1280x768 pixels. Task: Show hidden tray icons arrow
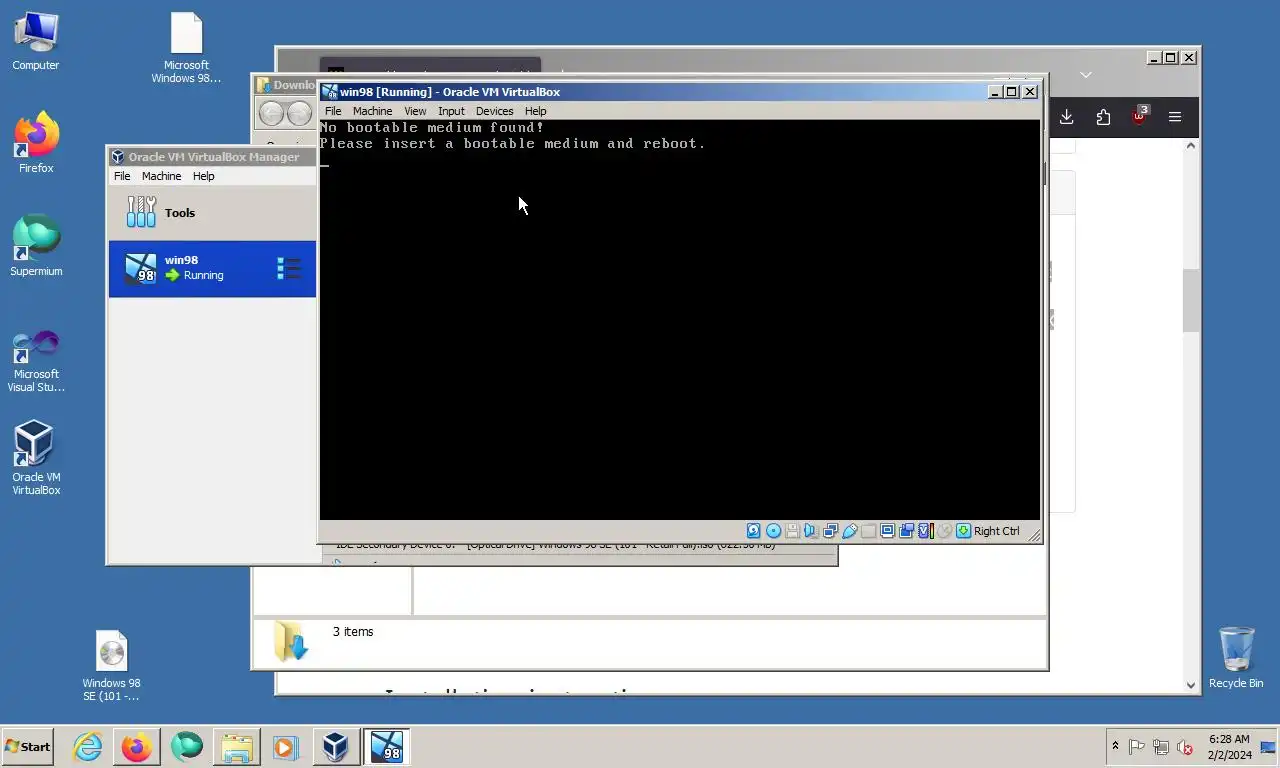click(1115, 746)
